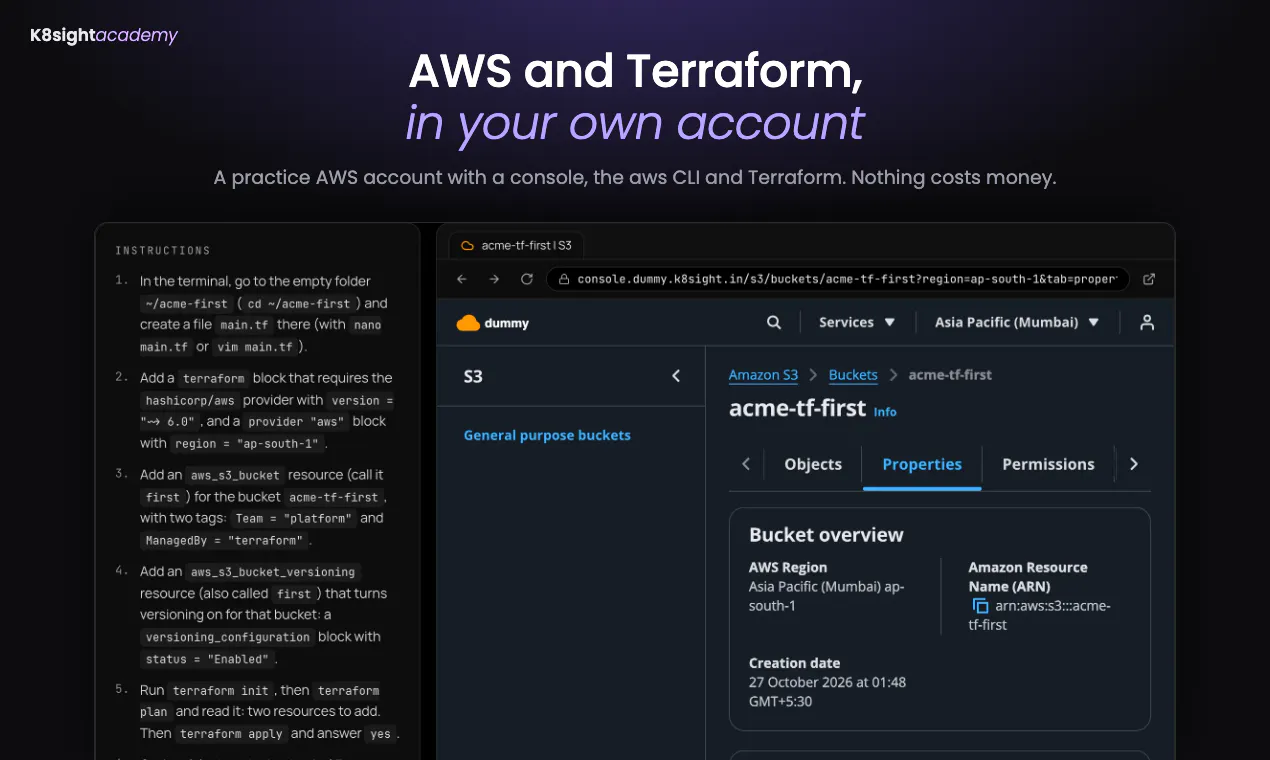The width and height of the screenshot is (1270, 760).
Task: Click the ARN value arn:aws:s3:::acme-tf-first
Action: click(x=1039, y=615)
